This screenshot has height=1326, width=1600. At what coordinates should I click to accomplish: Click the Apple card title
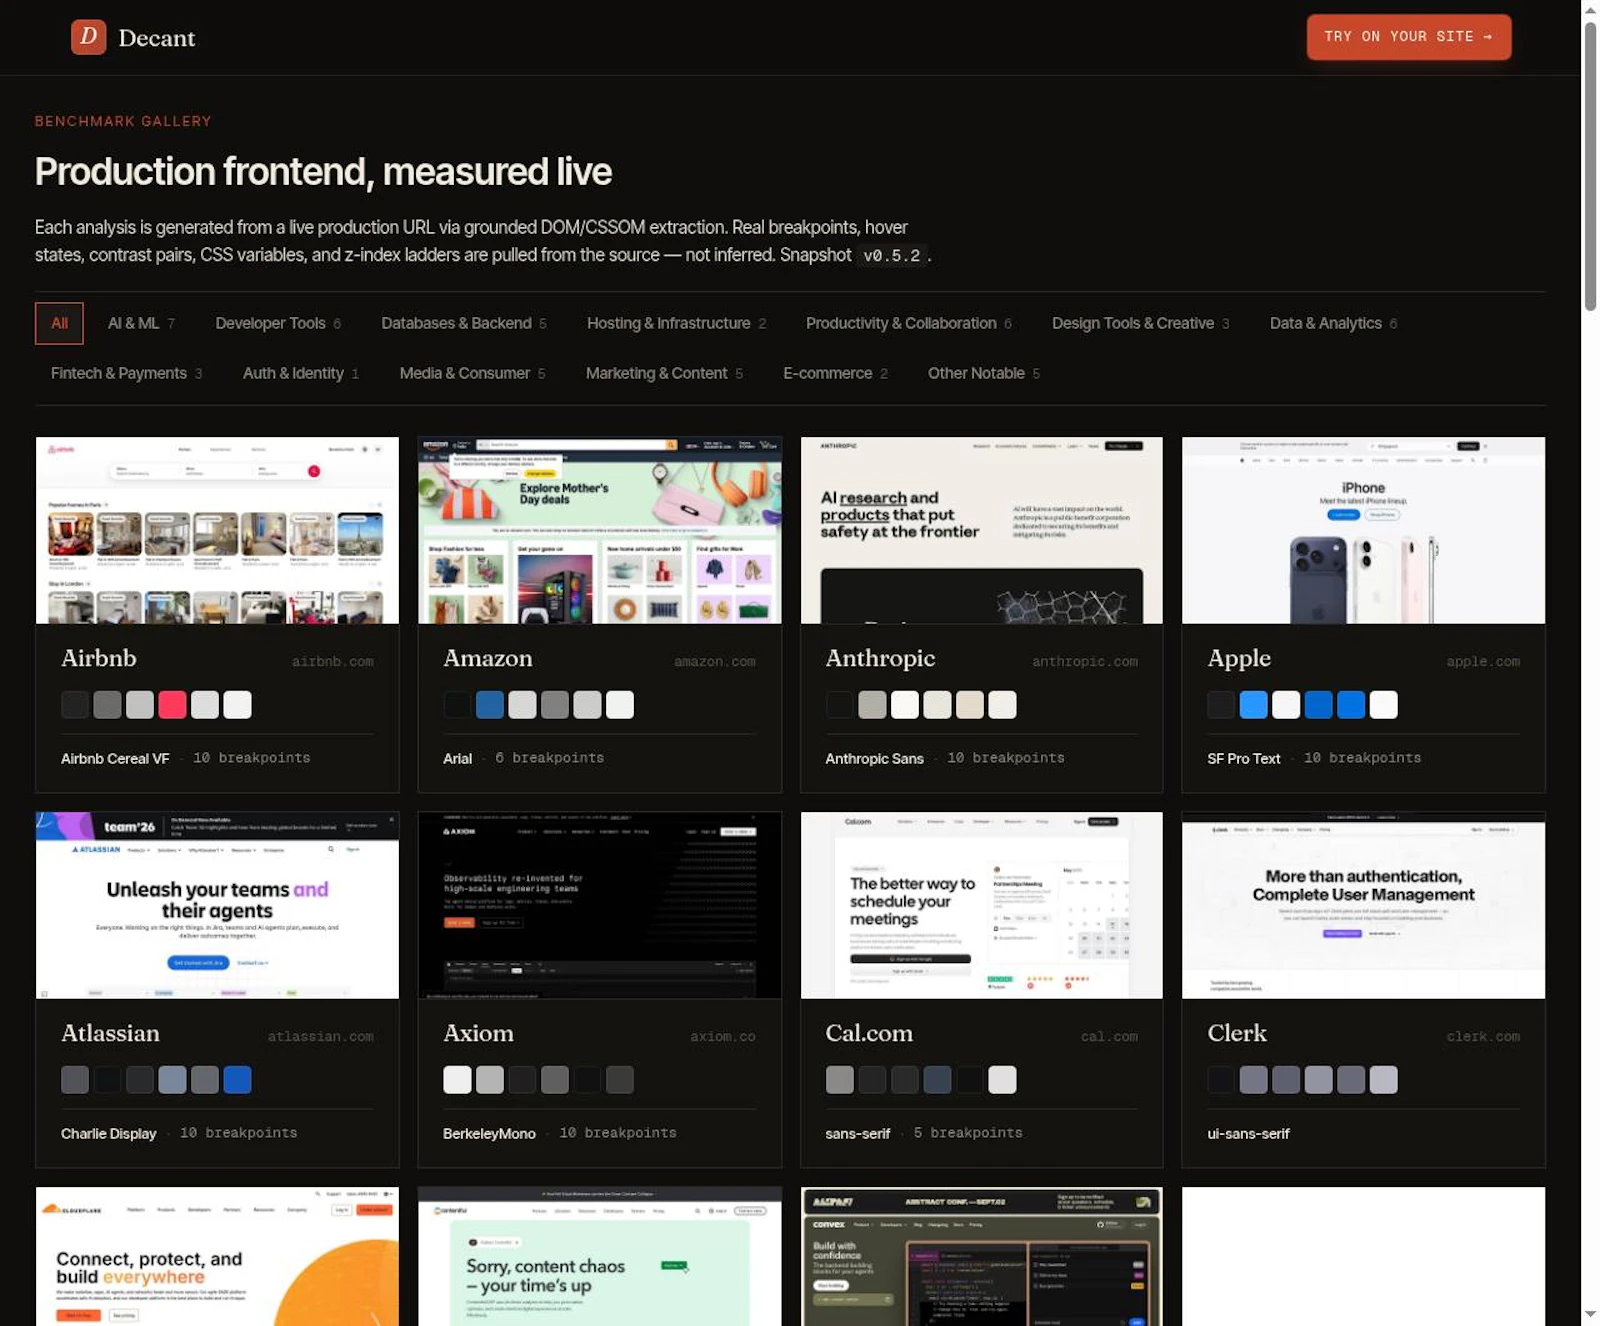click(1239, 658)
